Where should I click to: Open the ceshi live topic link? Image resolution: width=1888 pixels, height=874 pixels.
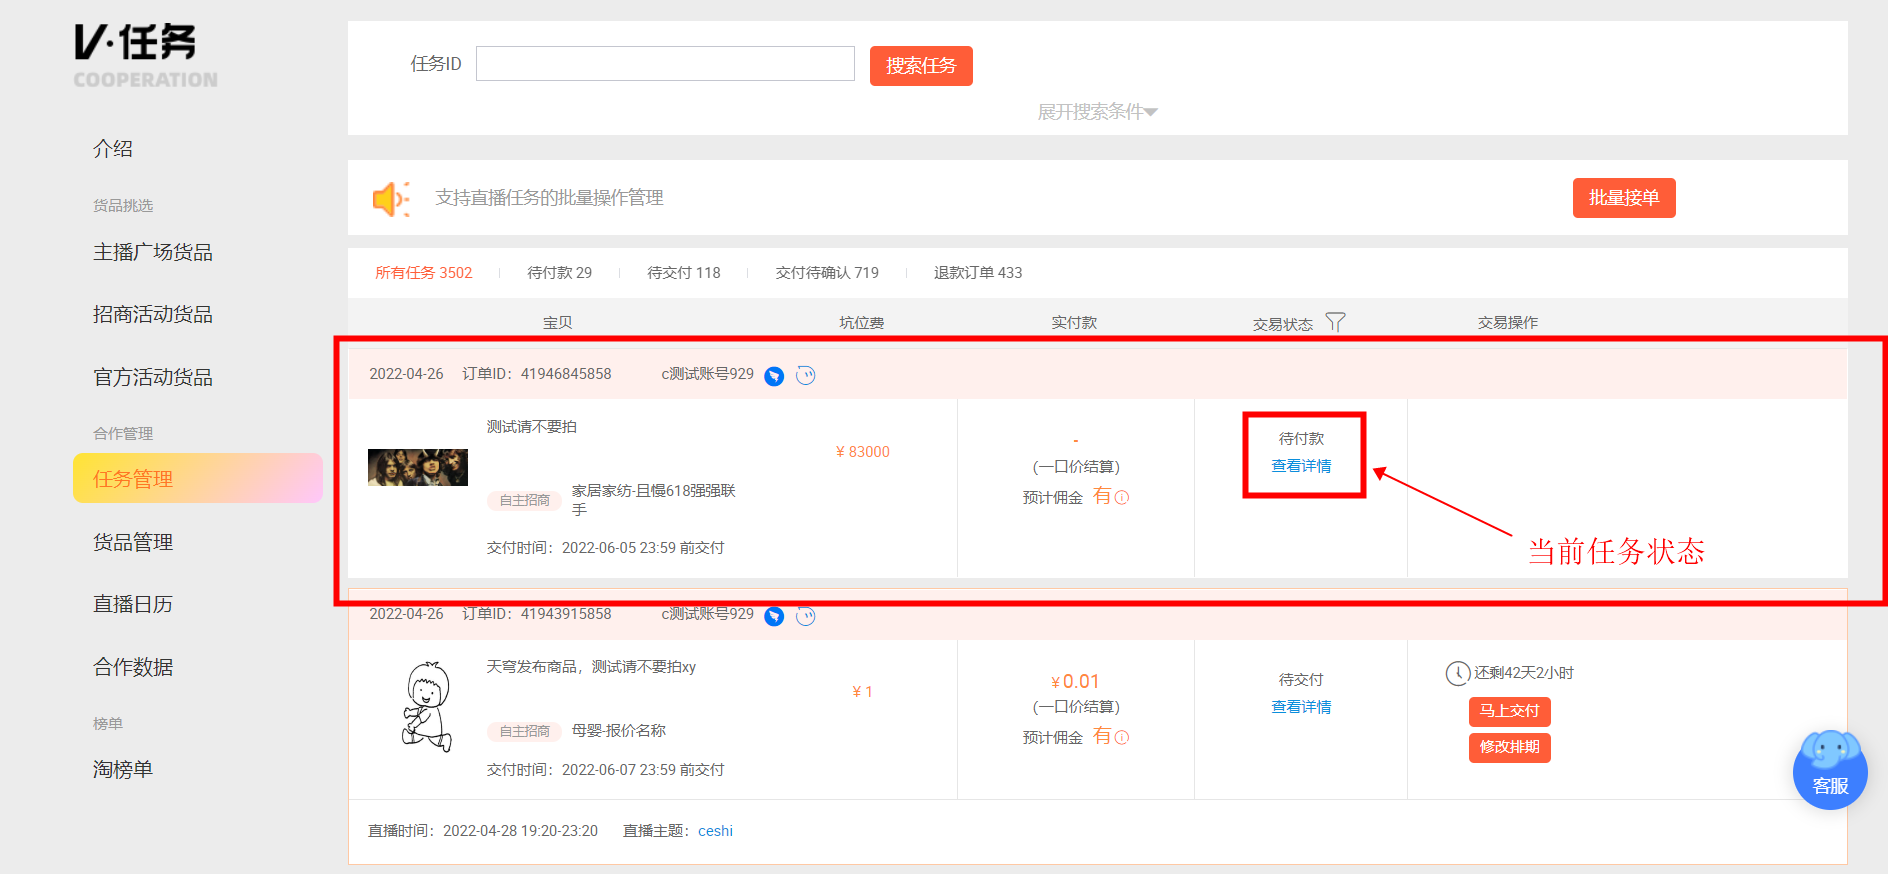(715, 831)
